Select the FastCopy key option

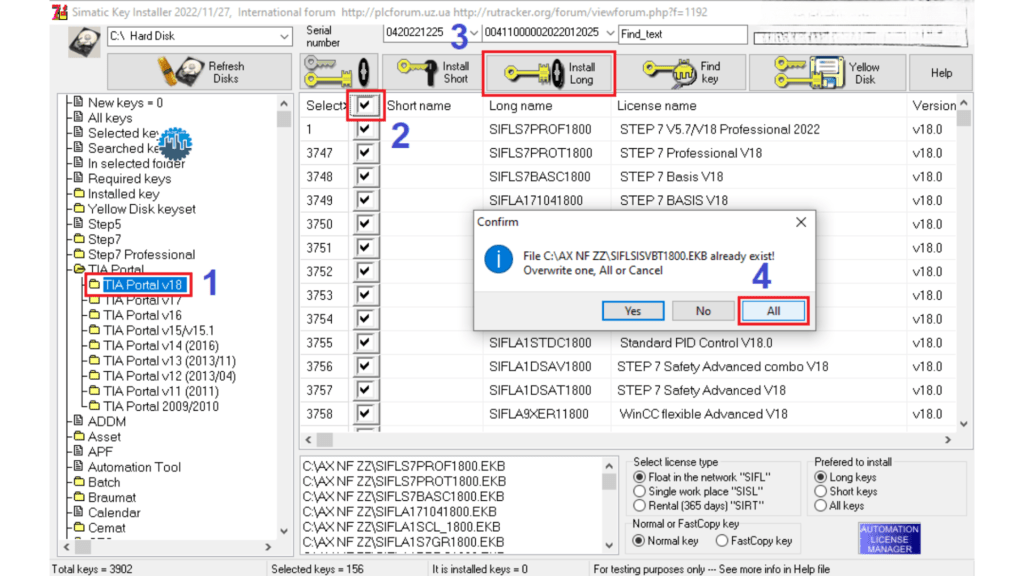click(722, 541)
